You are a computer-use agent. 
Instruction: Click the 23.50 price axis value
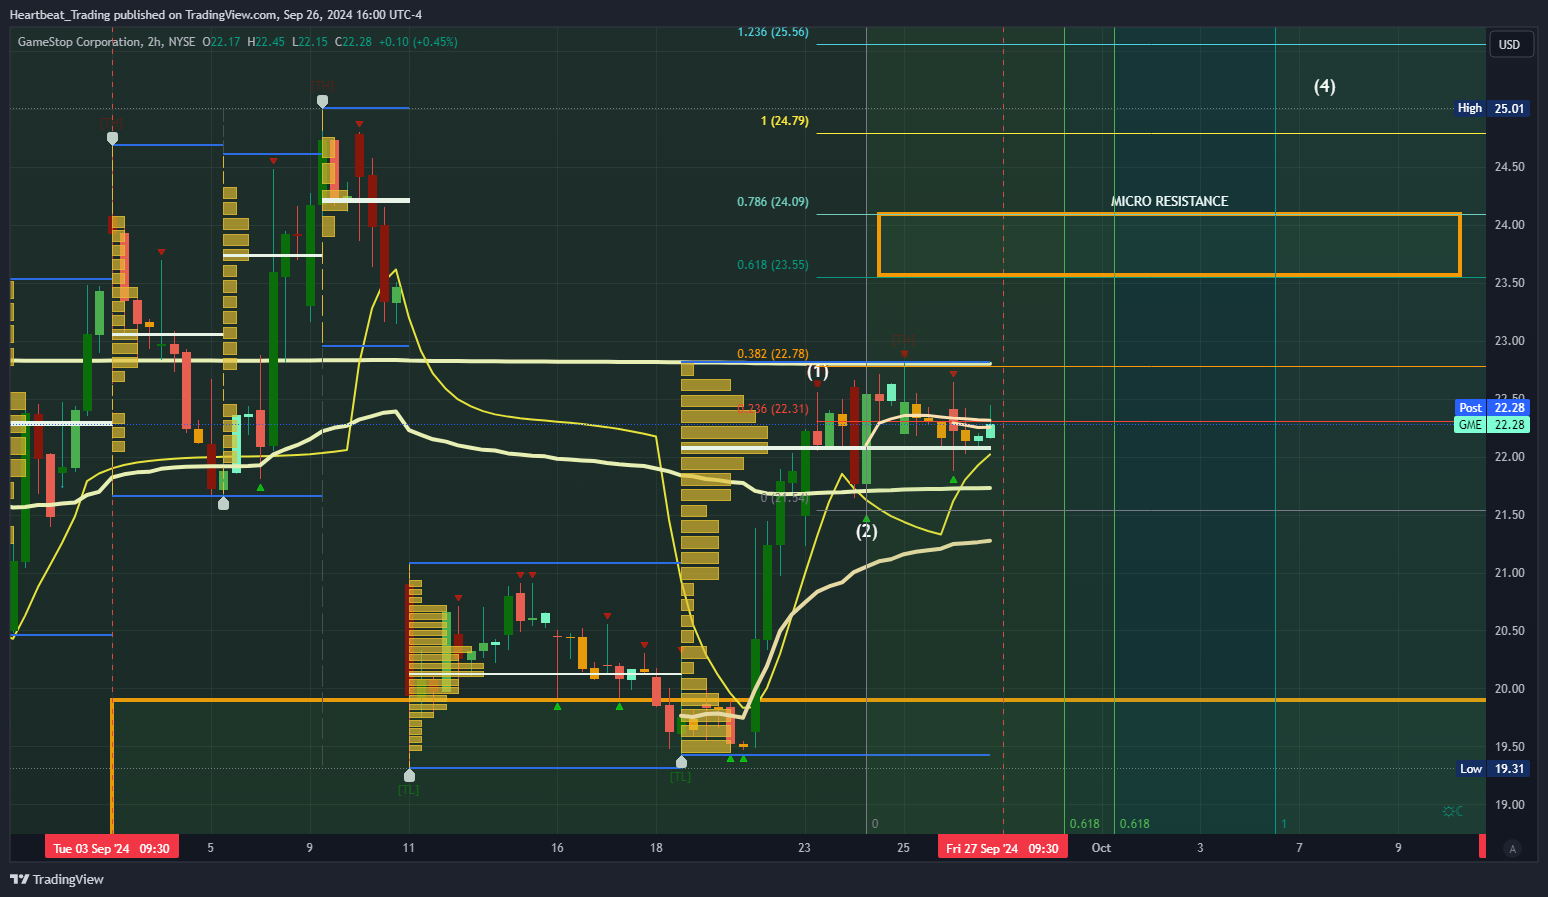coord(1509,283)
